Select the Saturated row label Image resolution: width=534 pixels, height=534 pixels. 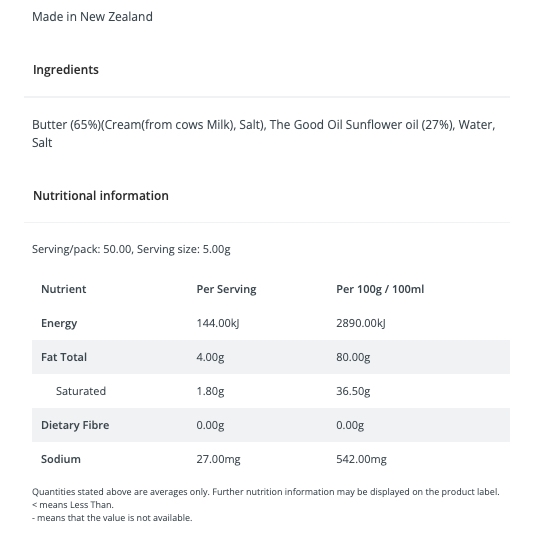(81, 391)
